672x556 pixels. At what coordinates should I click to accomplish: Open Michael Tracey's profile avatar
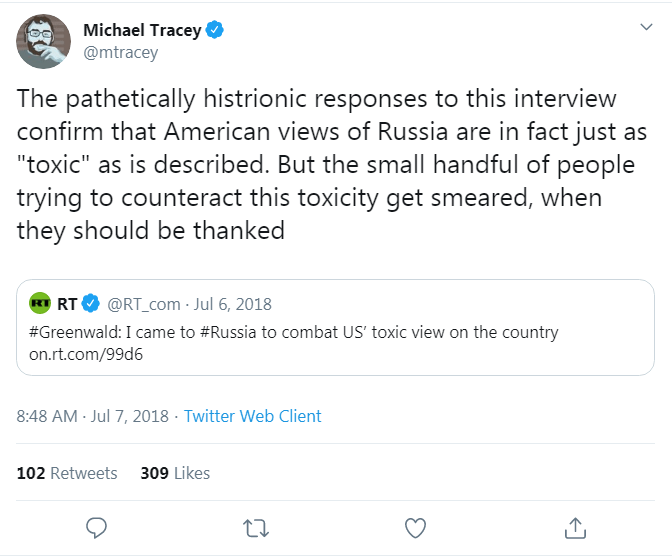click(x=43, y=42)
